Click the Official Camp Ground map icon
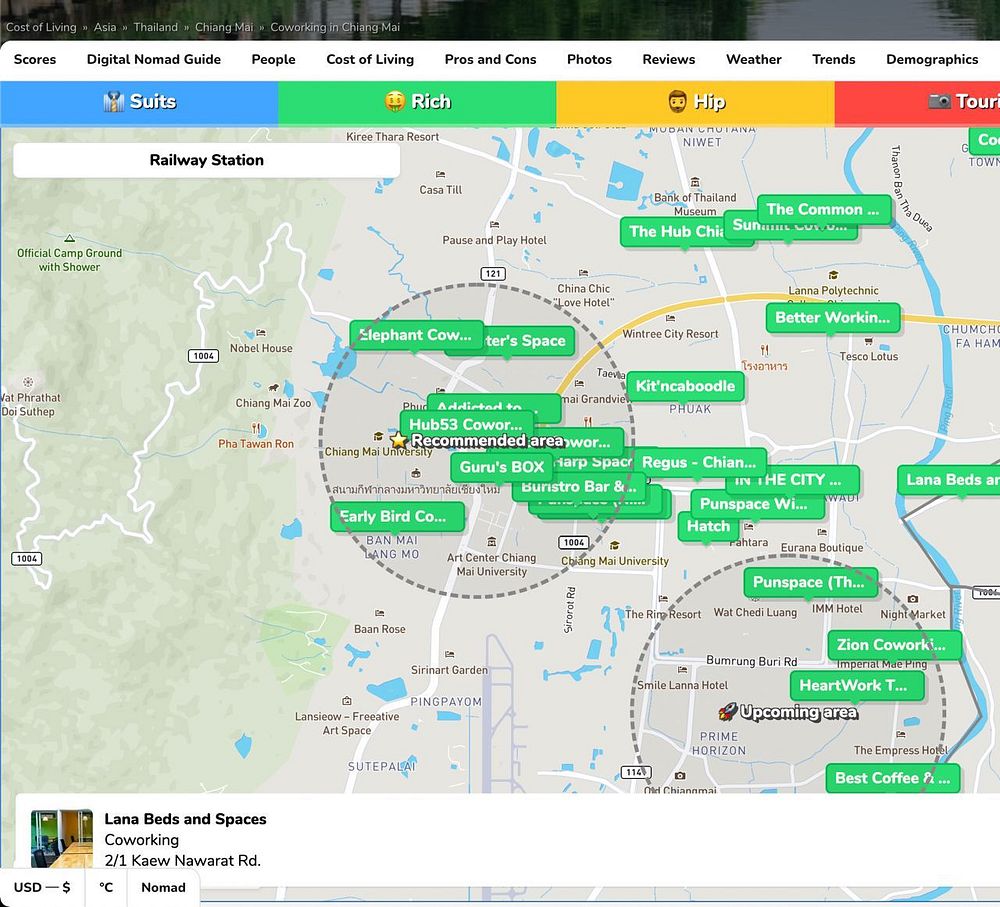This screenshot has height=907, width=1000. point(70,239)
